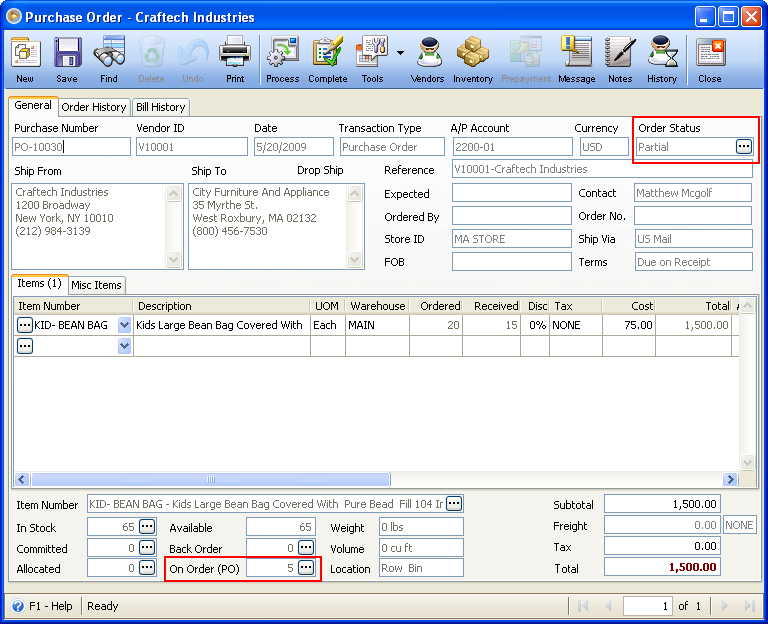Click the Purchase Number field
The height and width of the screenshot is (624, 768).
pos(72,147)
